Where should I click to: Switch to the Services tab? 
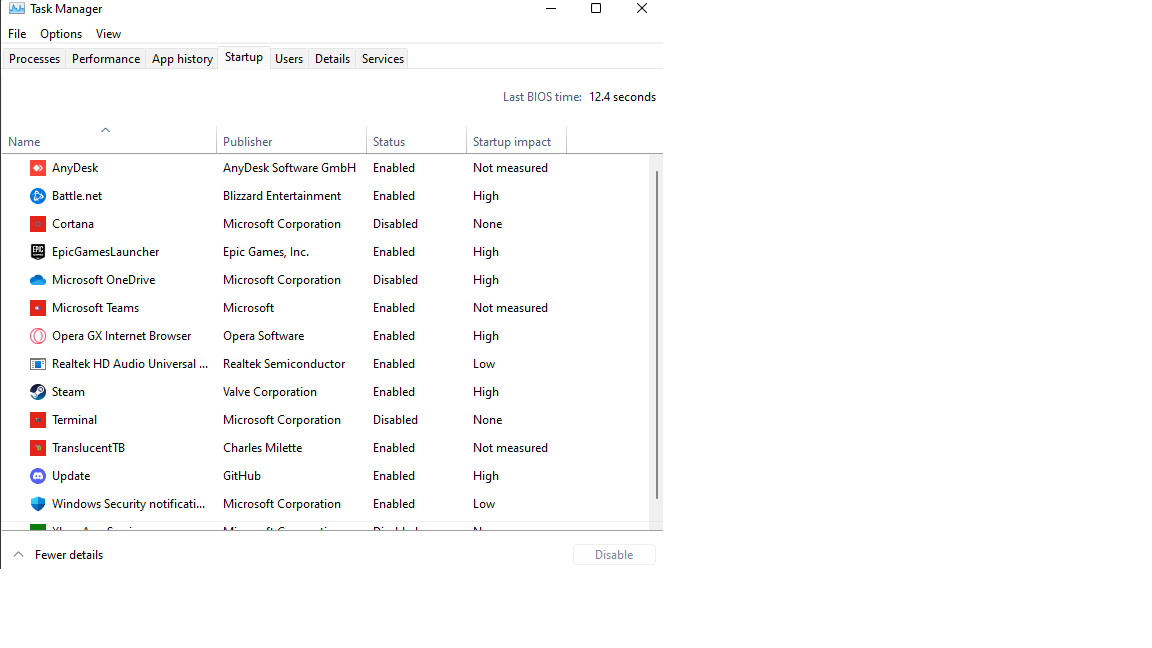pos(383,59)
